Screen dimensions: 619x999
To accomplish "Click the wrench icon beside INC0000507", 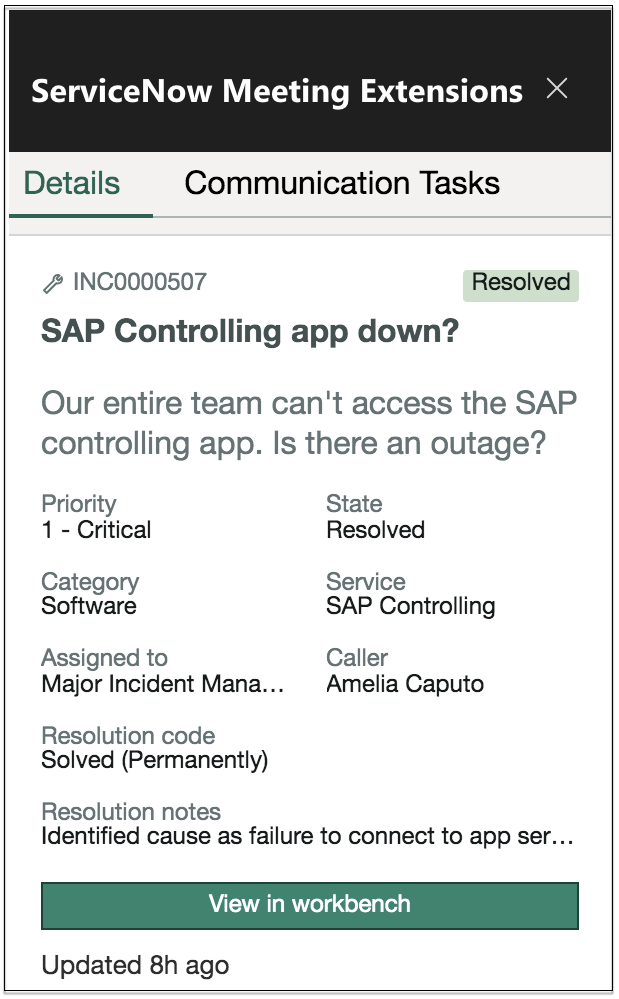I will 53,283.
